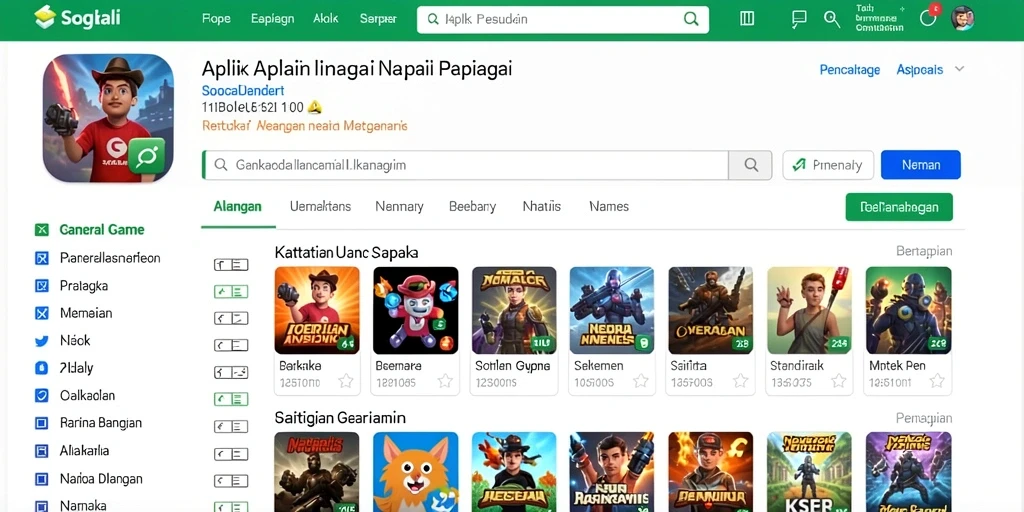This screenshot has width=1024, height=512.
Task: Click the Rarina Bangian square icon
Action: tap(41, 423)
